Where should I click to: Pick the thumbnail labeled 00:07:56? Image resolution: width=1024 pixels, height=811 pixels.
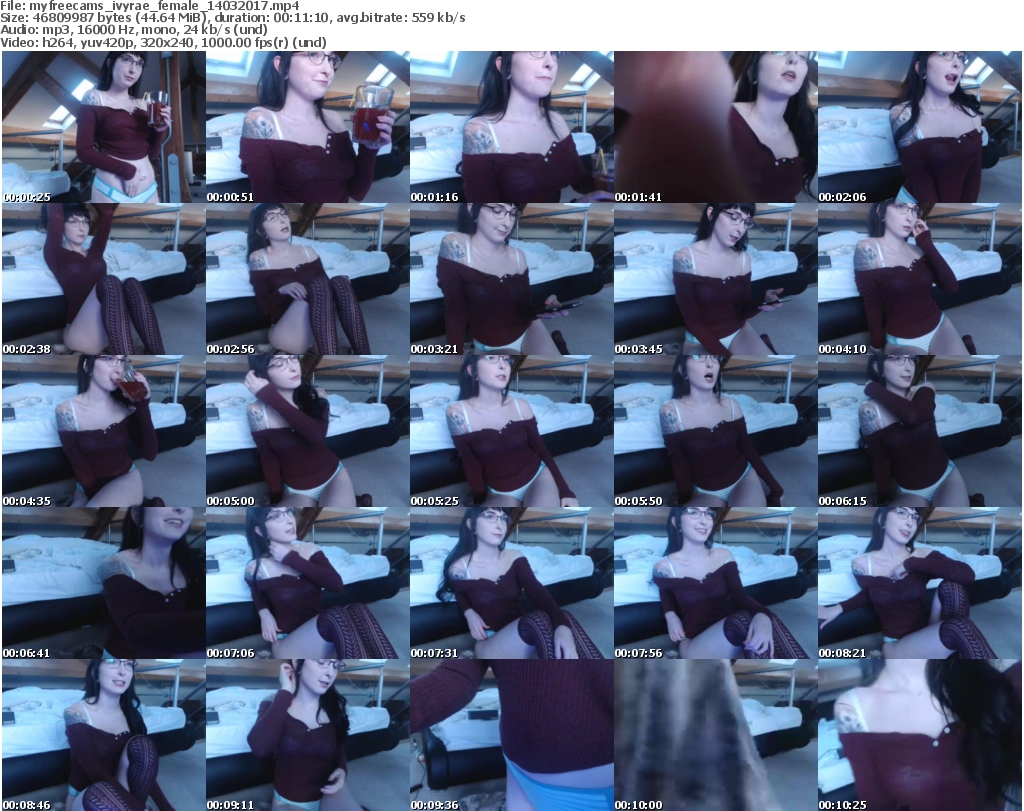click(x=715, y=583)
